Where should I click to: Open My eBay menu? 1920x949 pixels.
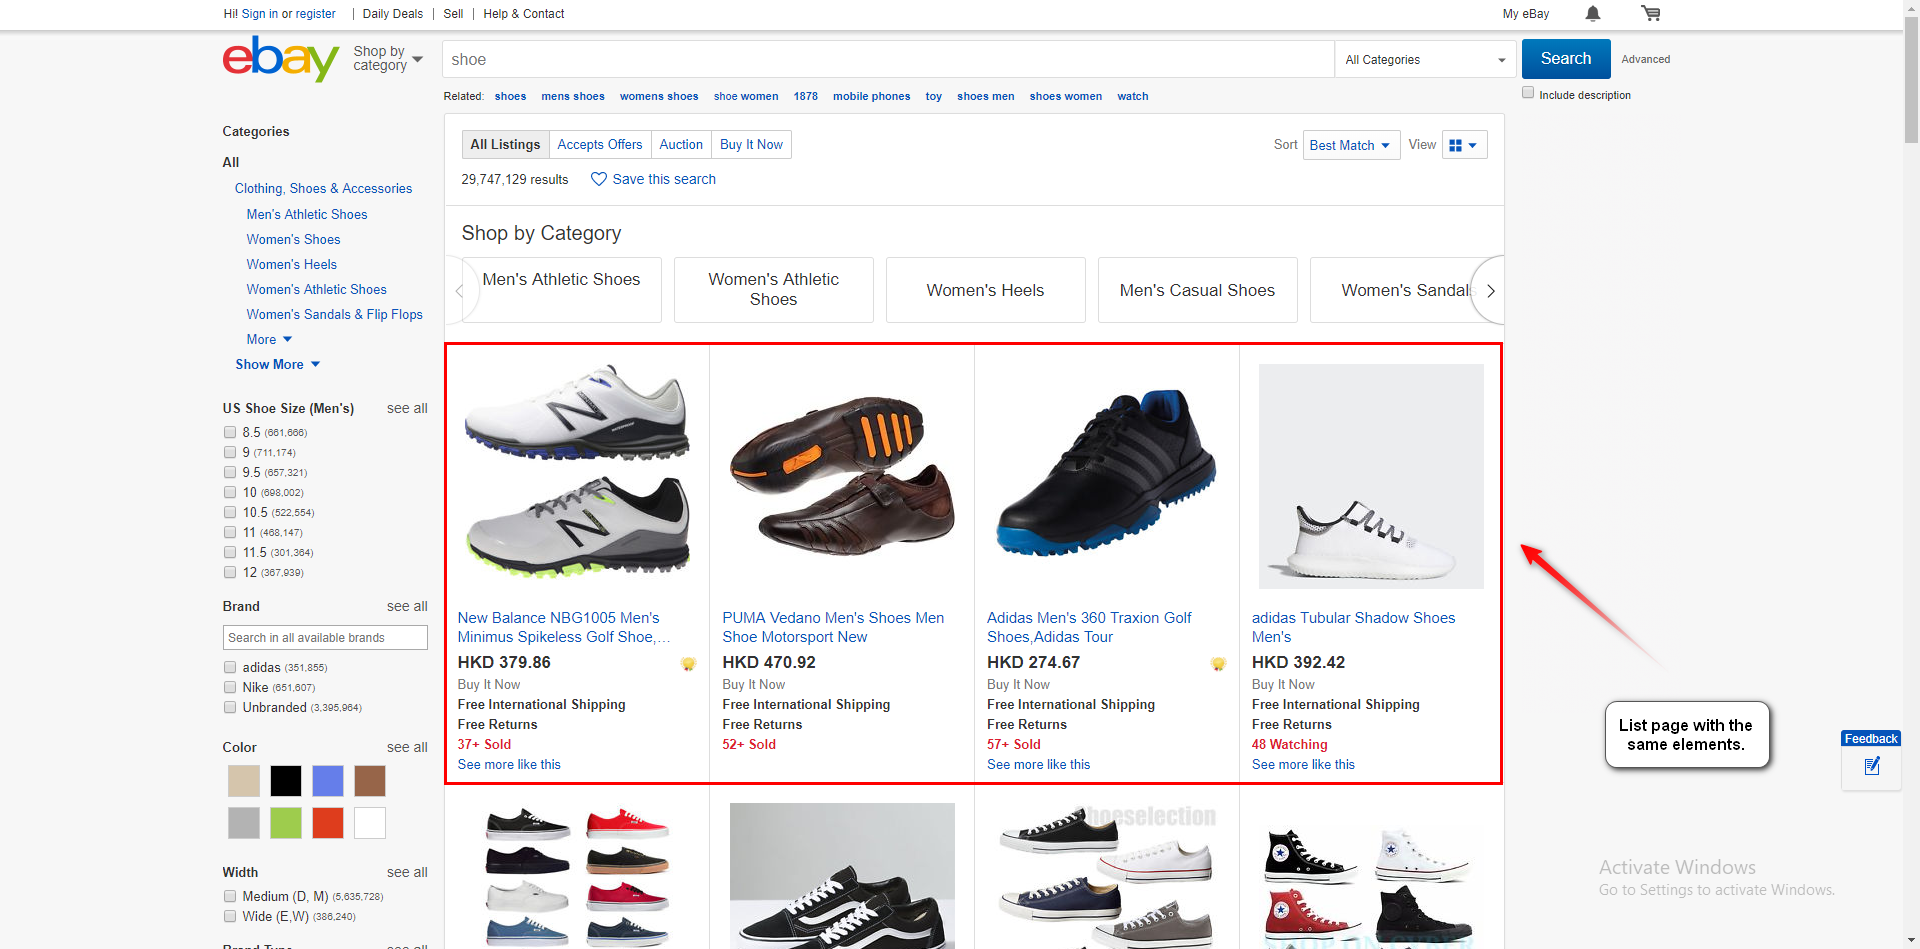click(x=1526, y=14)
